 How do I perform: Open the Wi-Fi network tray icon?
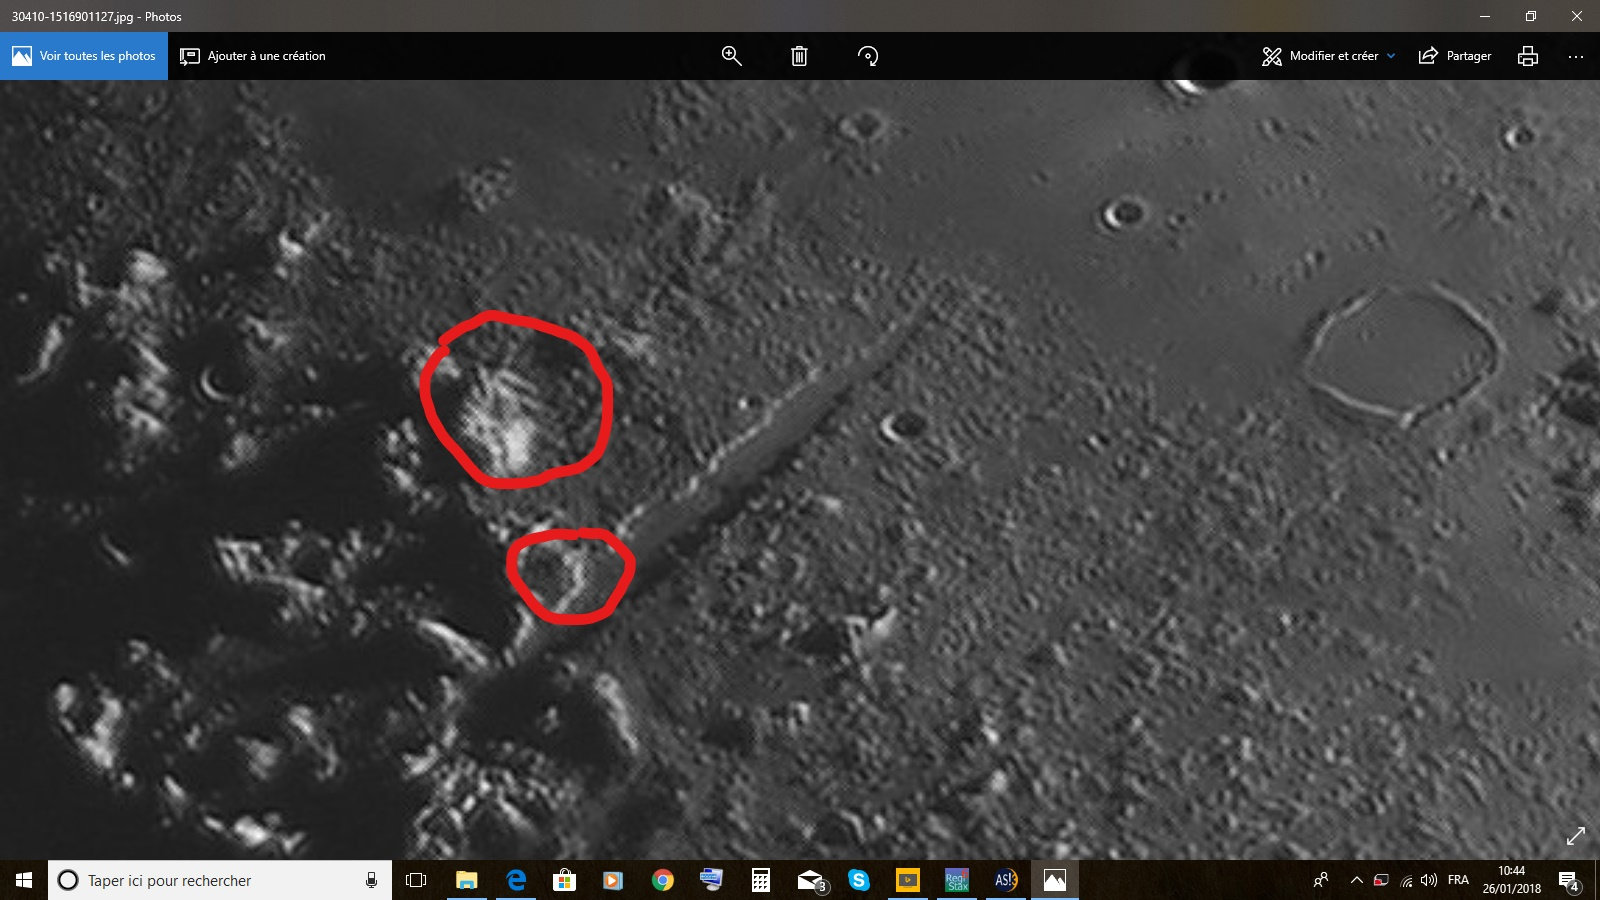1406,880
